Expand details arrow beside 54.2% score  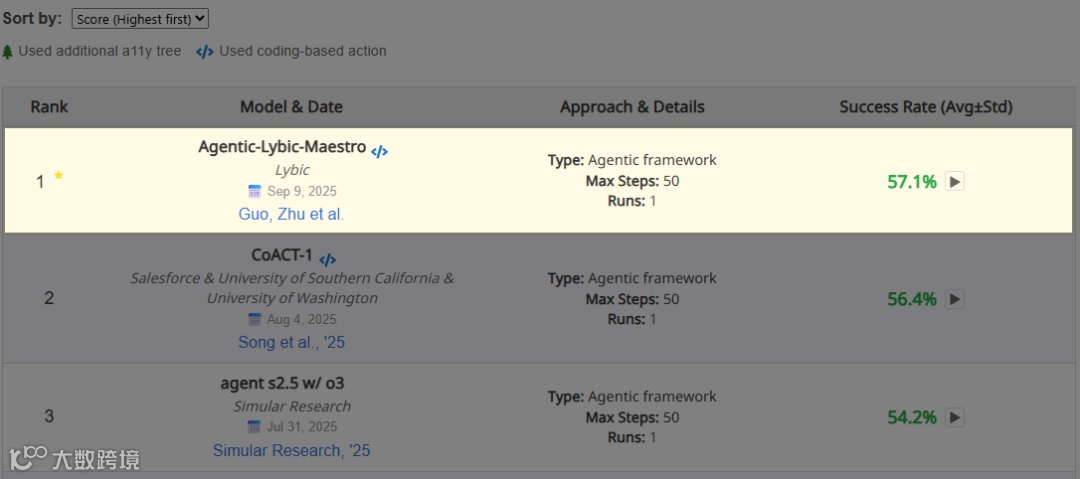955,417
